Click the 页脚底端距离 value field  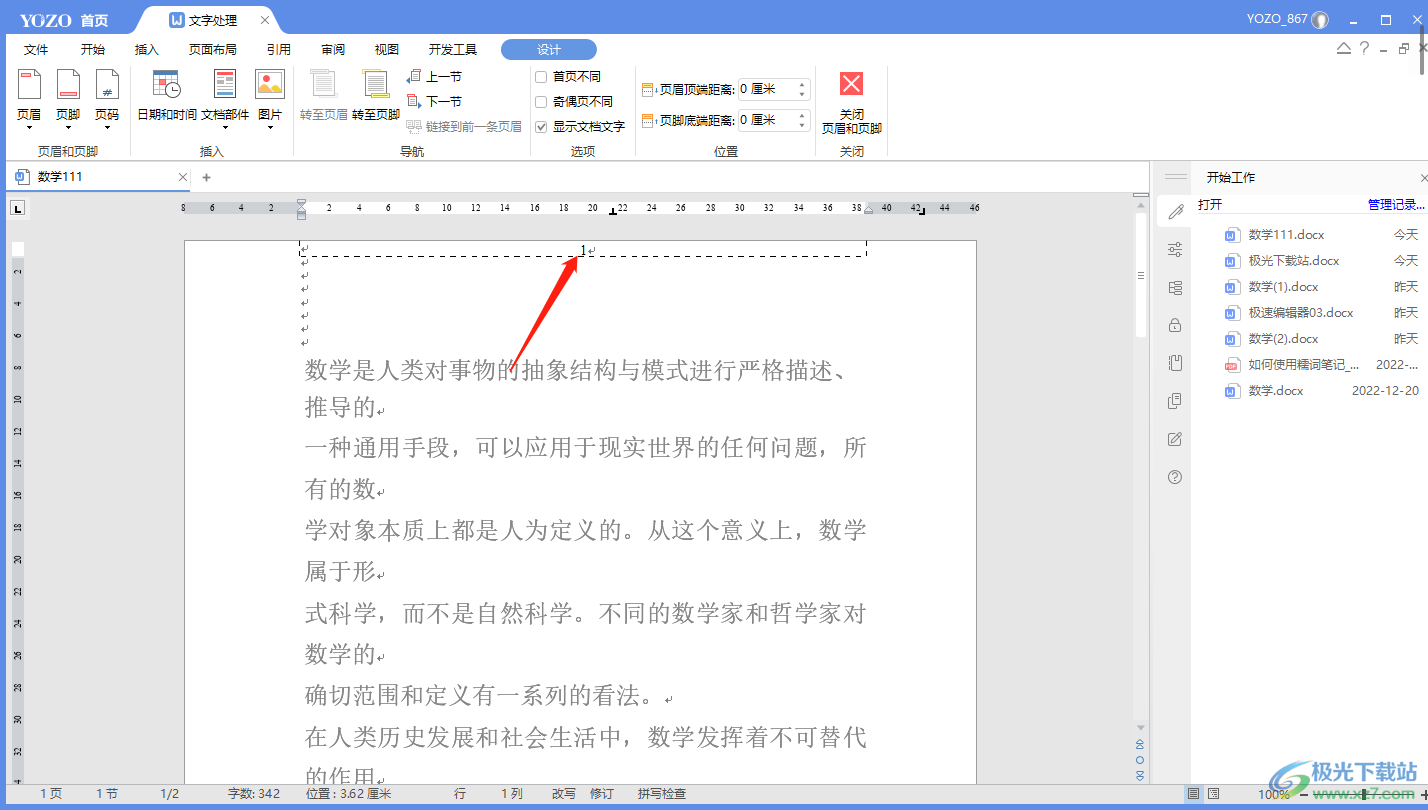pos(767,120)
